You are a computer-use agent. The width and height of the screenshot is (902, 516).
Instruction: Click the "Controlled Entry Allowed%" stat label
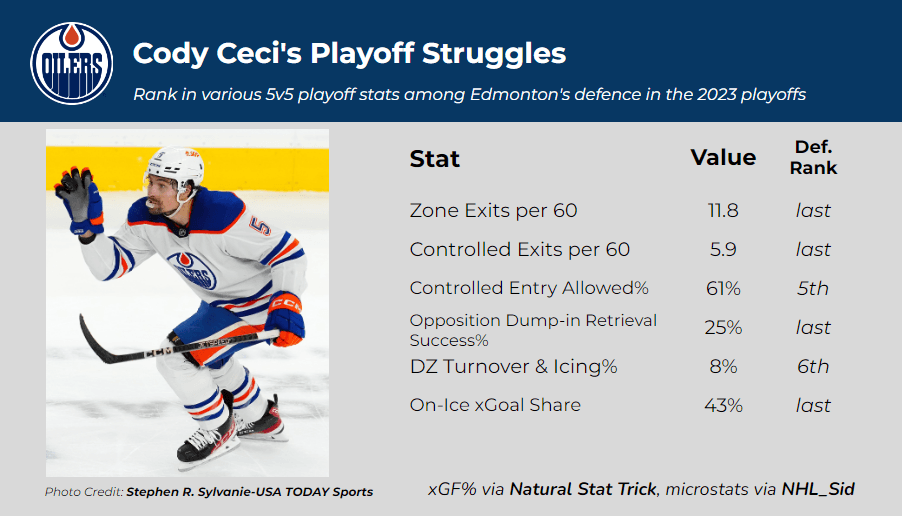pyautogui.click(x=529, y=288)
